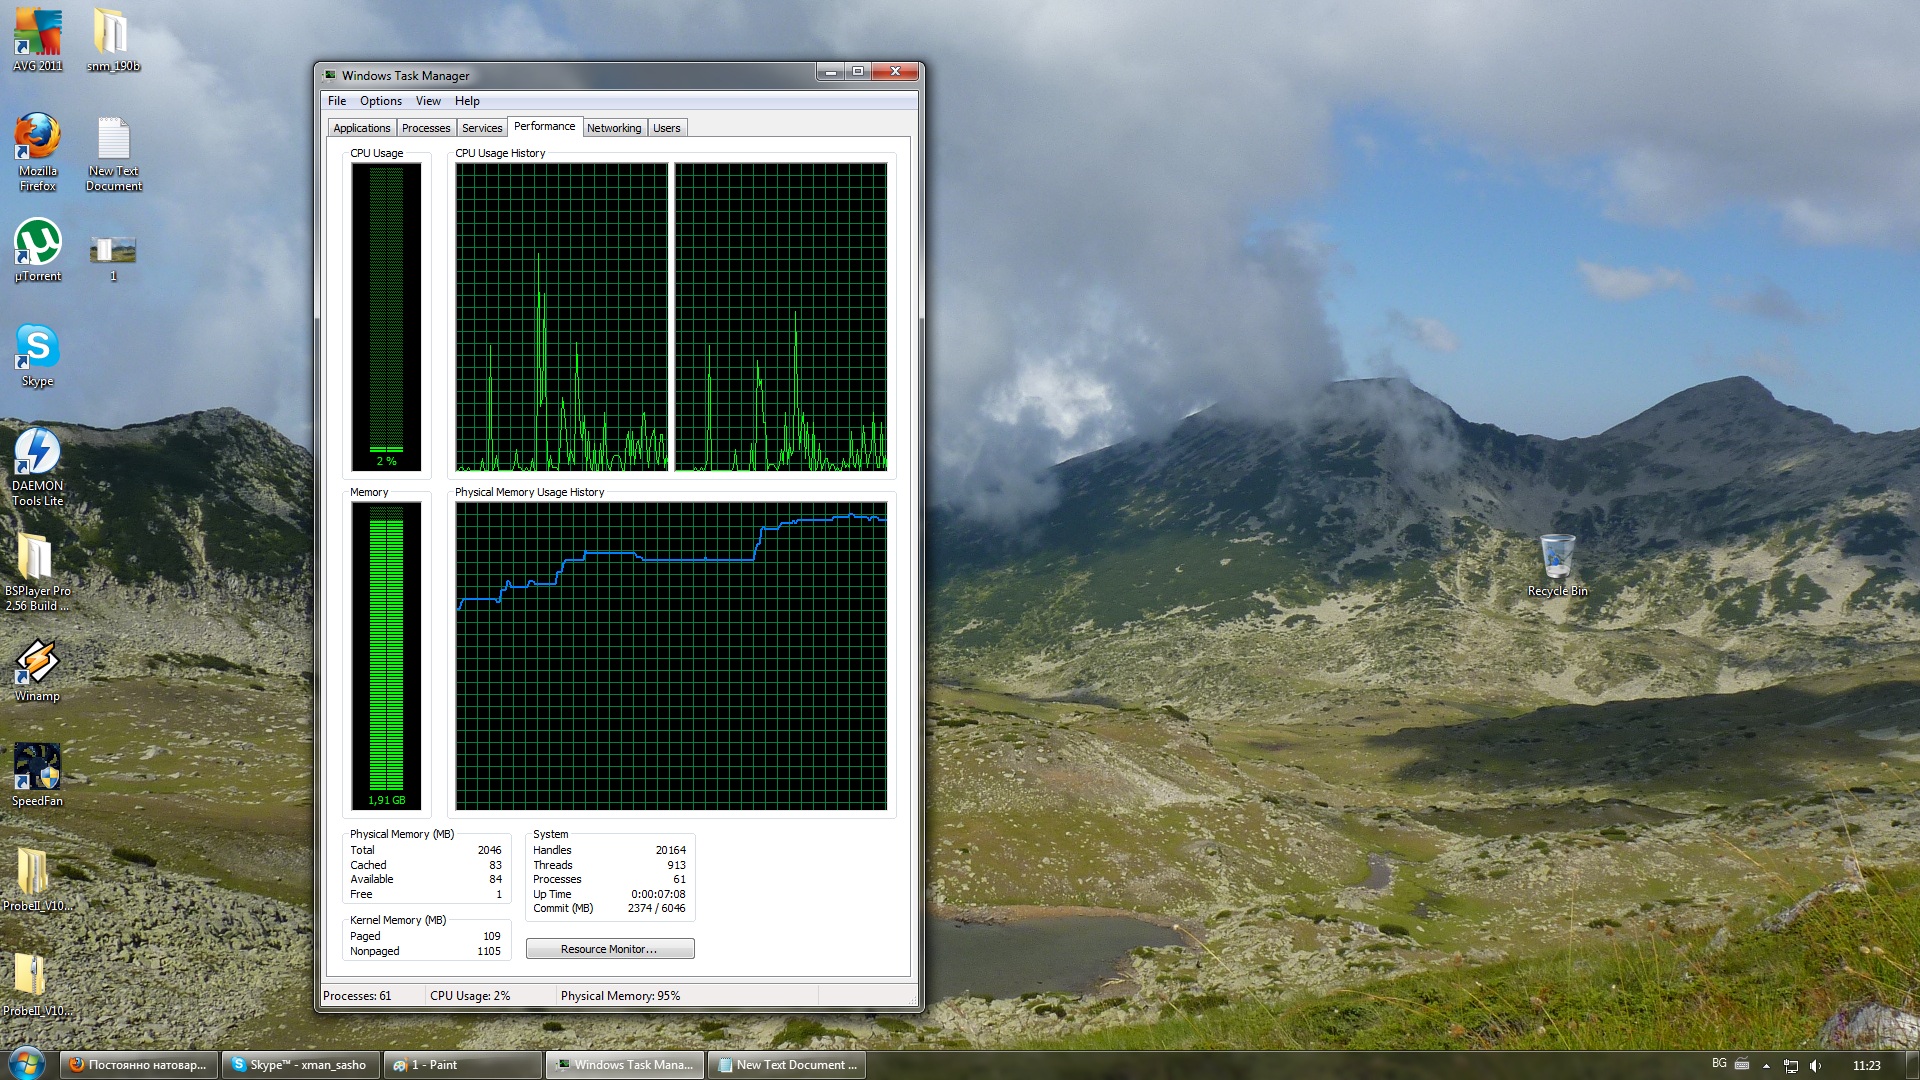Open the View menu
This screenshot has height=1080, width=1920.
pyautogui.click(x=428, y=101)
